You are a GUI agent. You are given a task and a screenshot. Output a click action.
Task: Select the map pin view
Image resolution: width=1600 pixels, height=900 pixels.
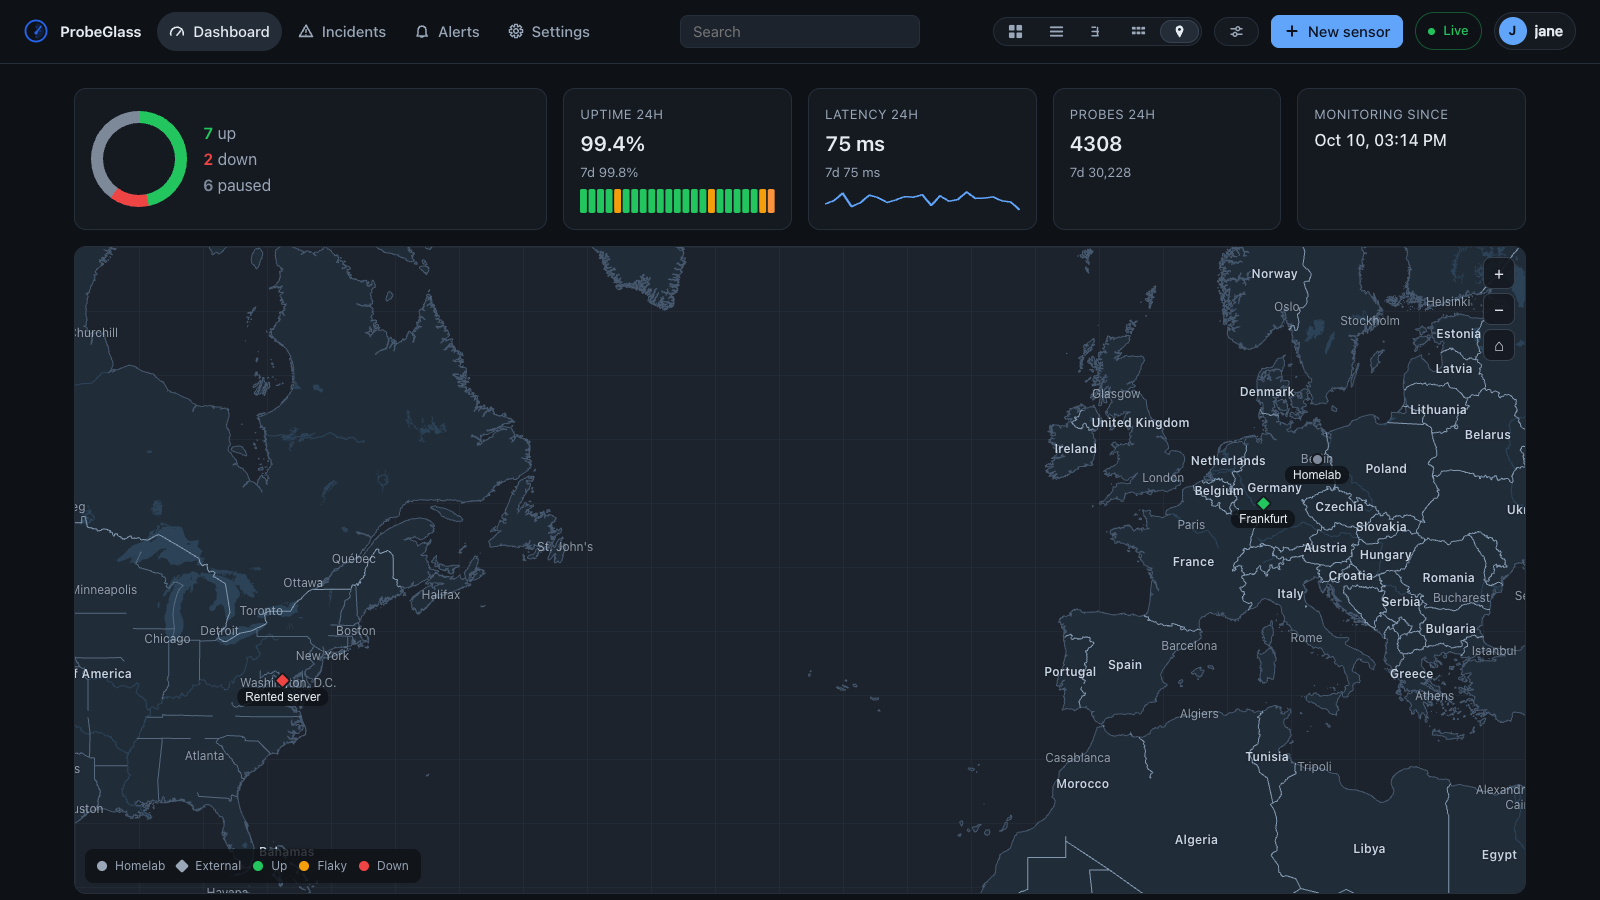(1179, 32)
